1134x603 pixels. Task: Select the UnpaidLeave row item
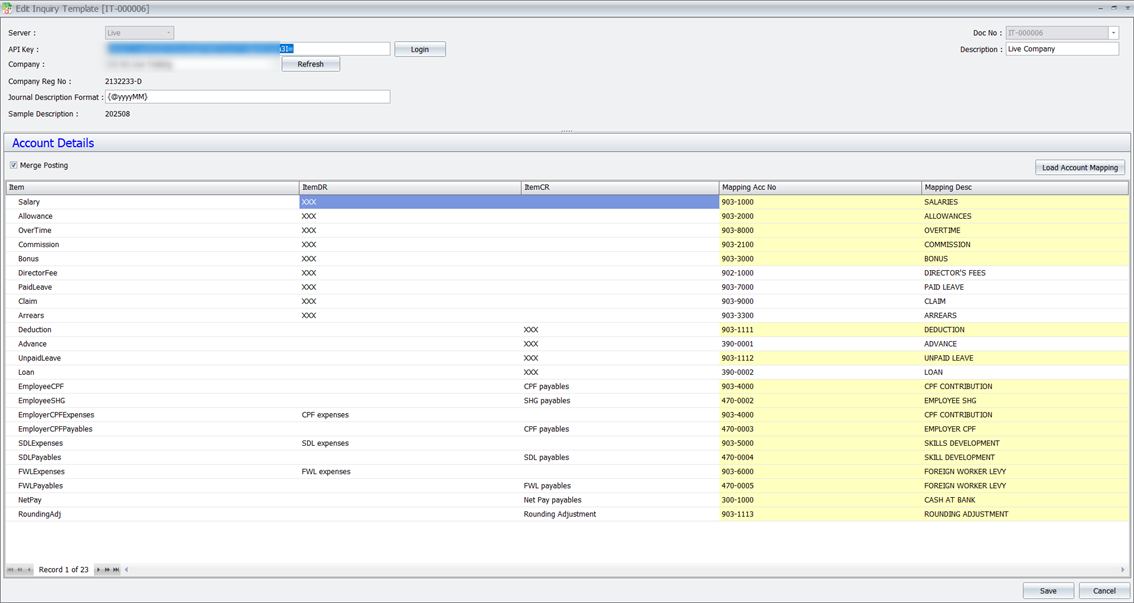pos(153,358)
